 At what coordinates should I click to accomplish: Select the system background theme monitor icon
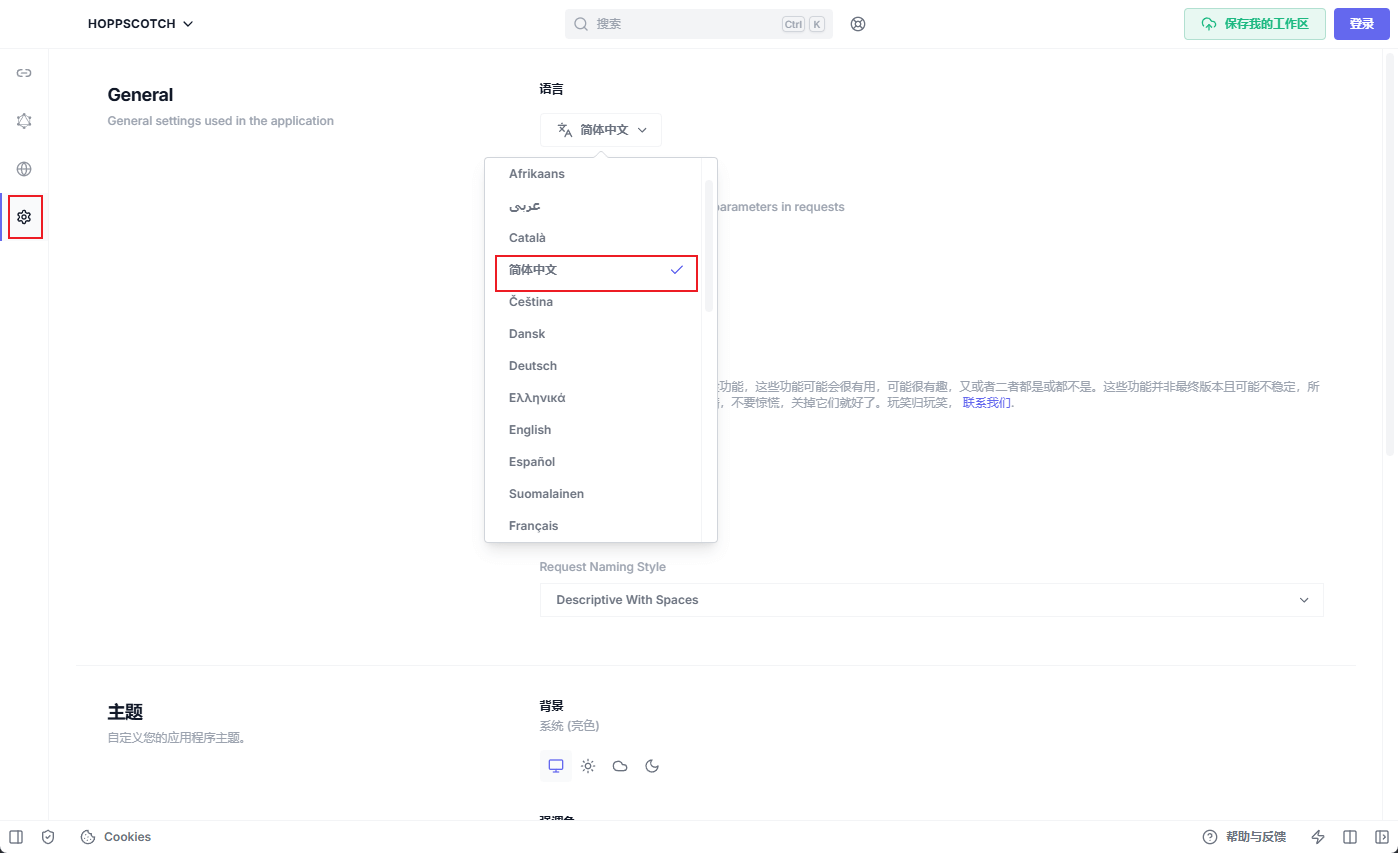click(x=556, y=766)
